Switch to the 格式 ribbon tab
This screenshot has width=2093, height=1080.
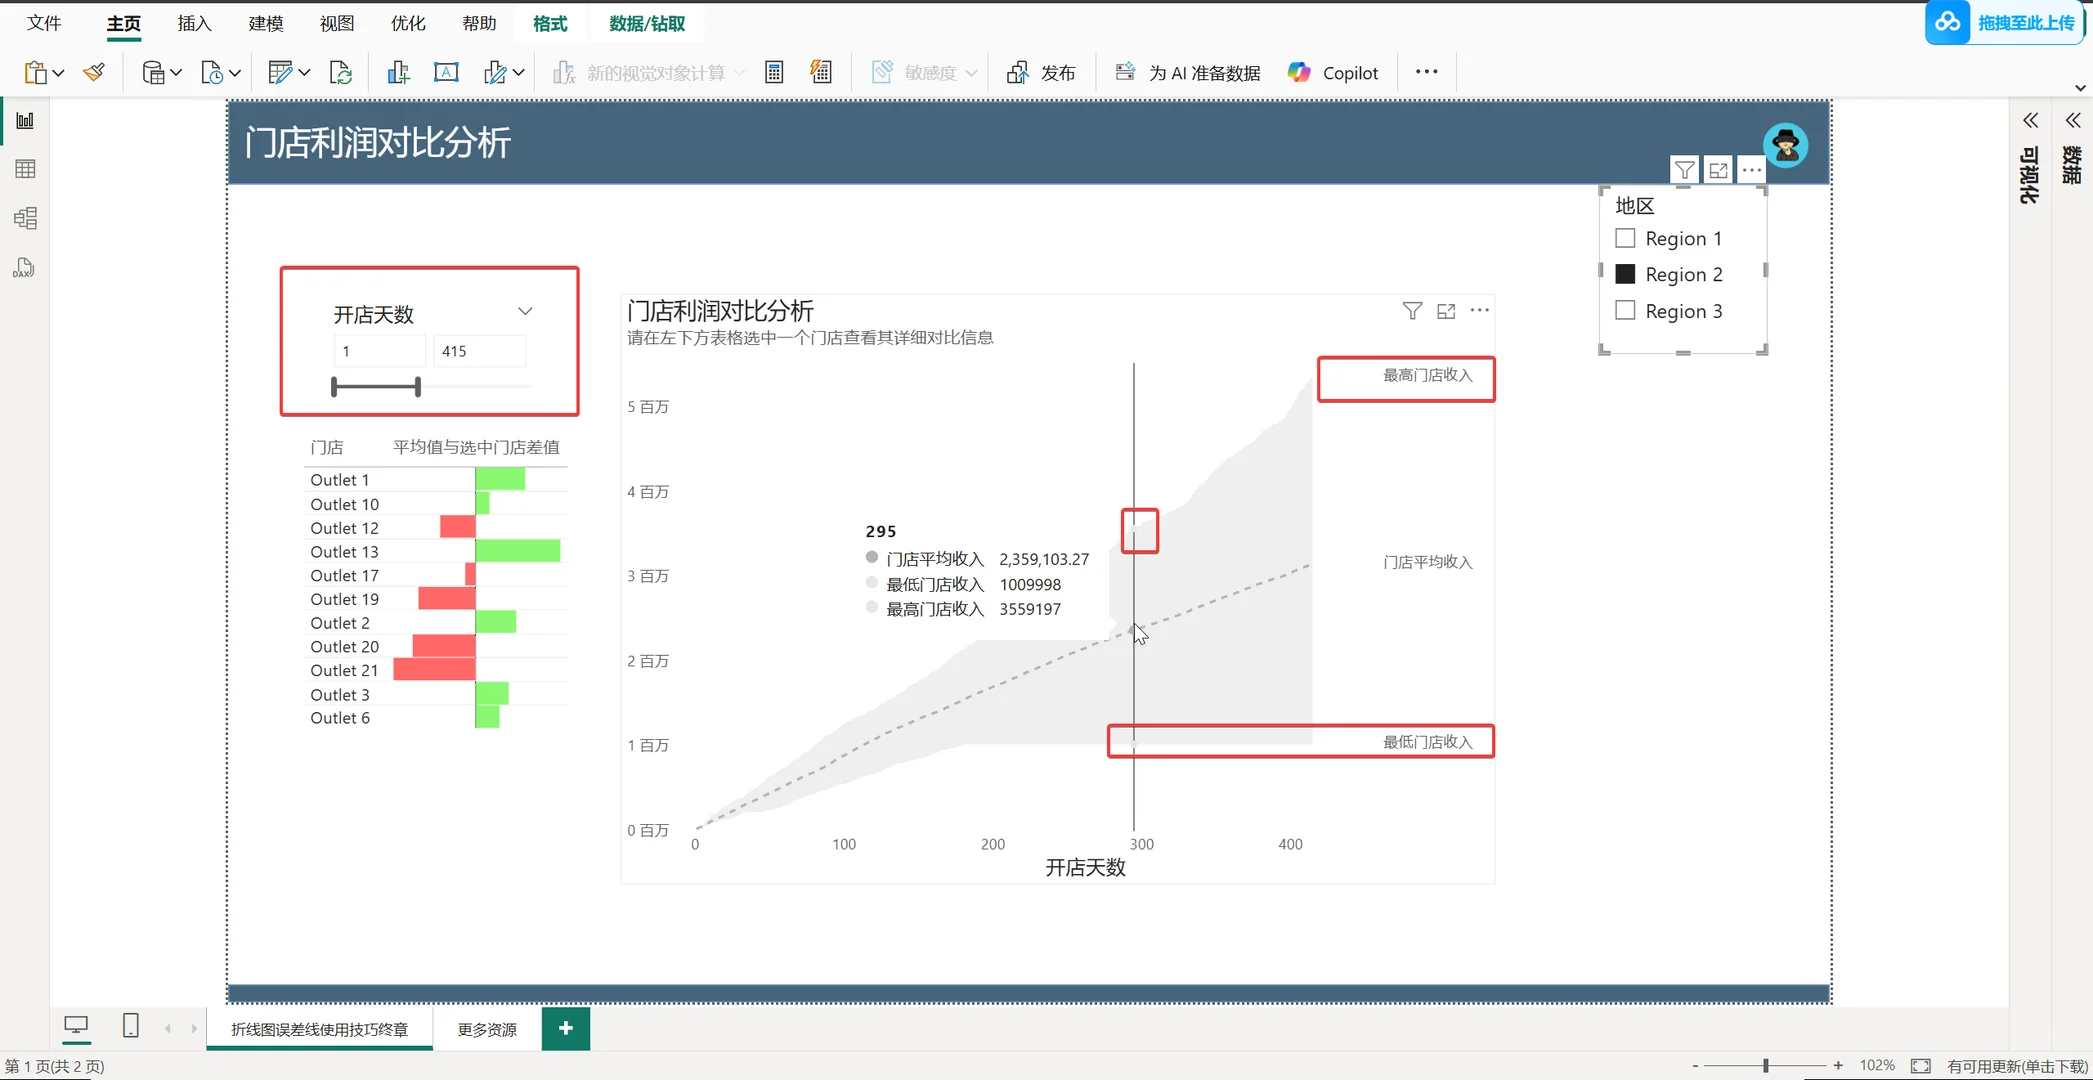tap(549, 23)
